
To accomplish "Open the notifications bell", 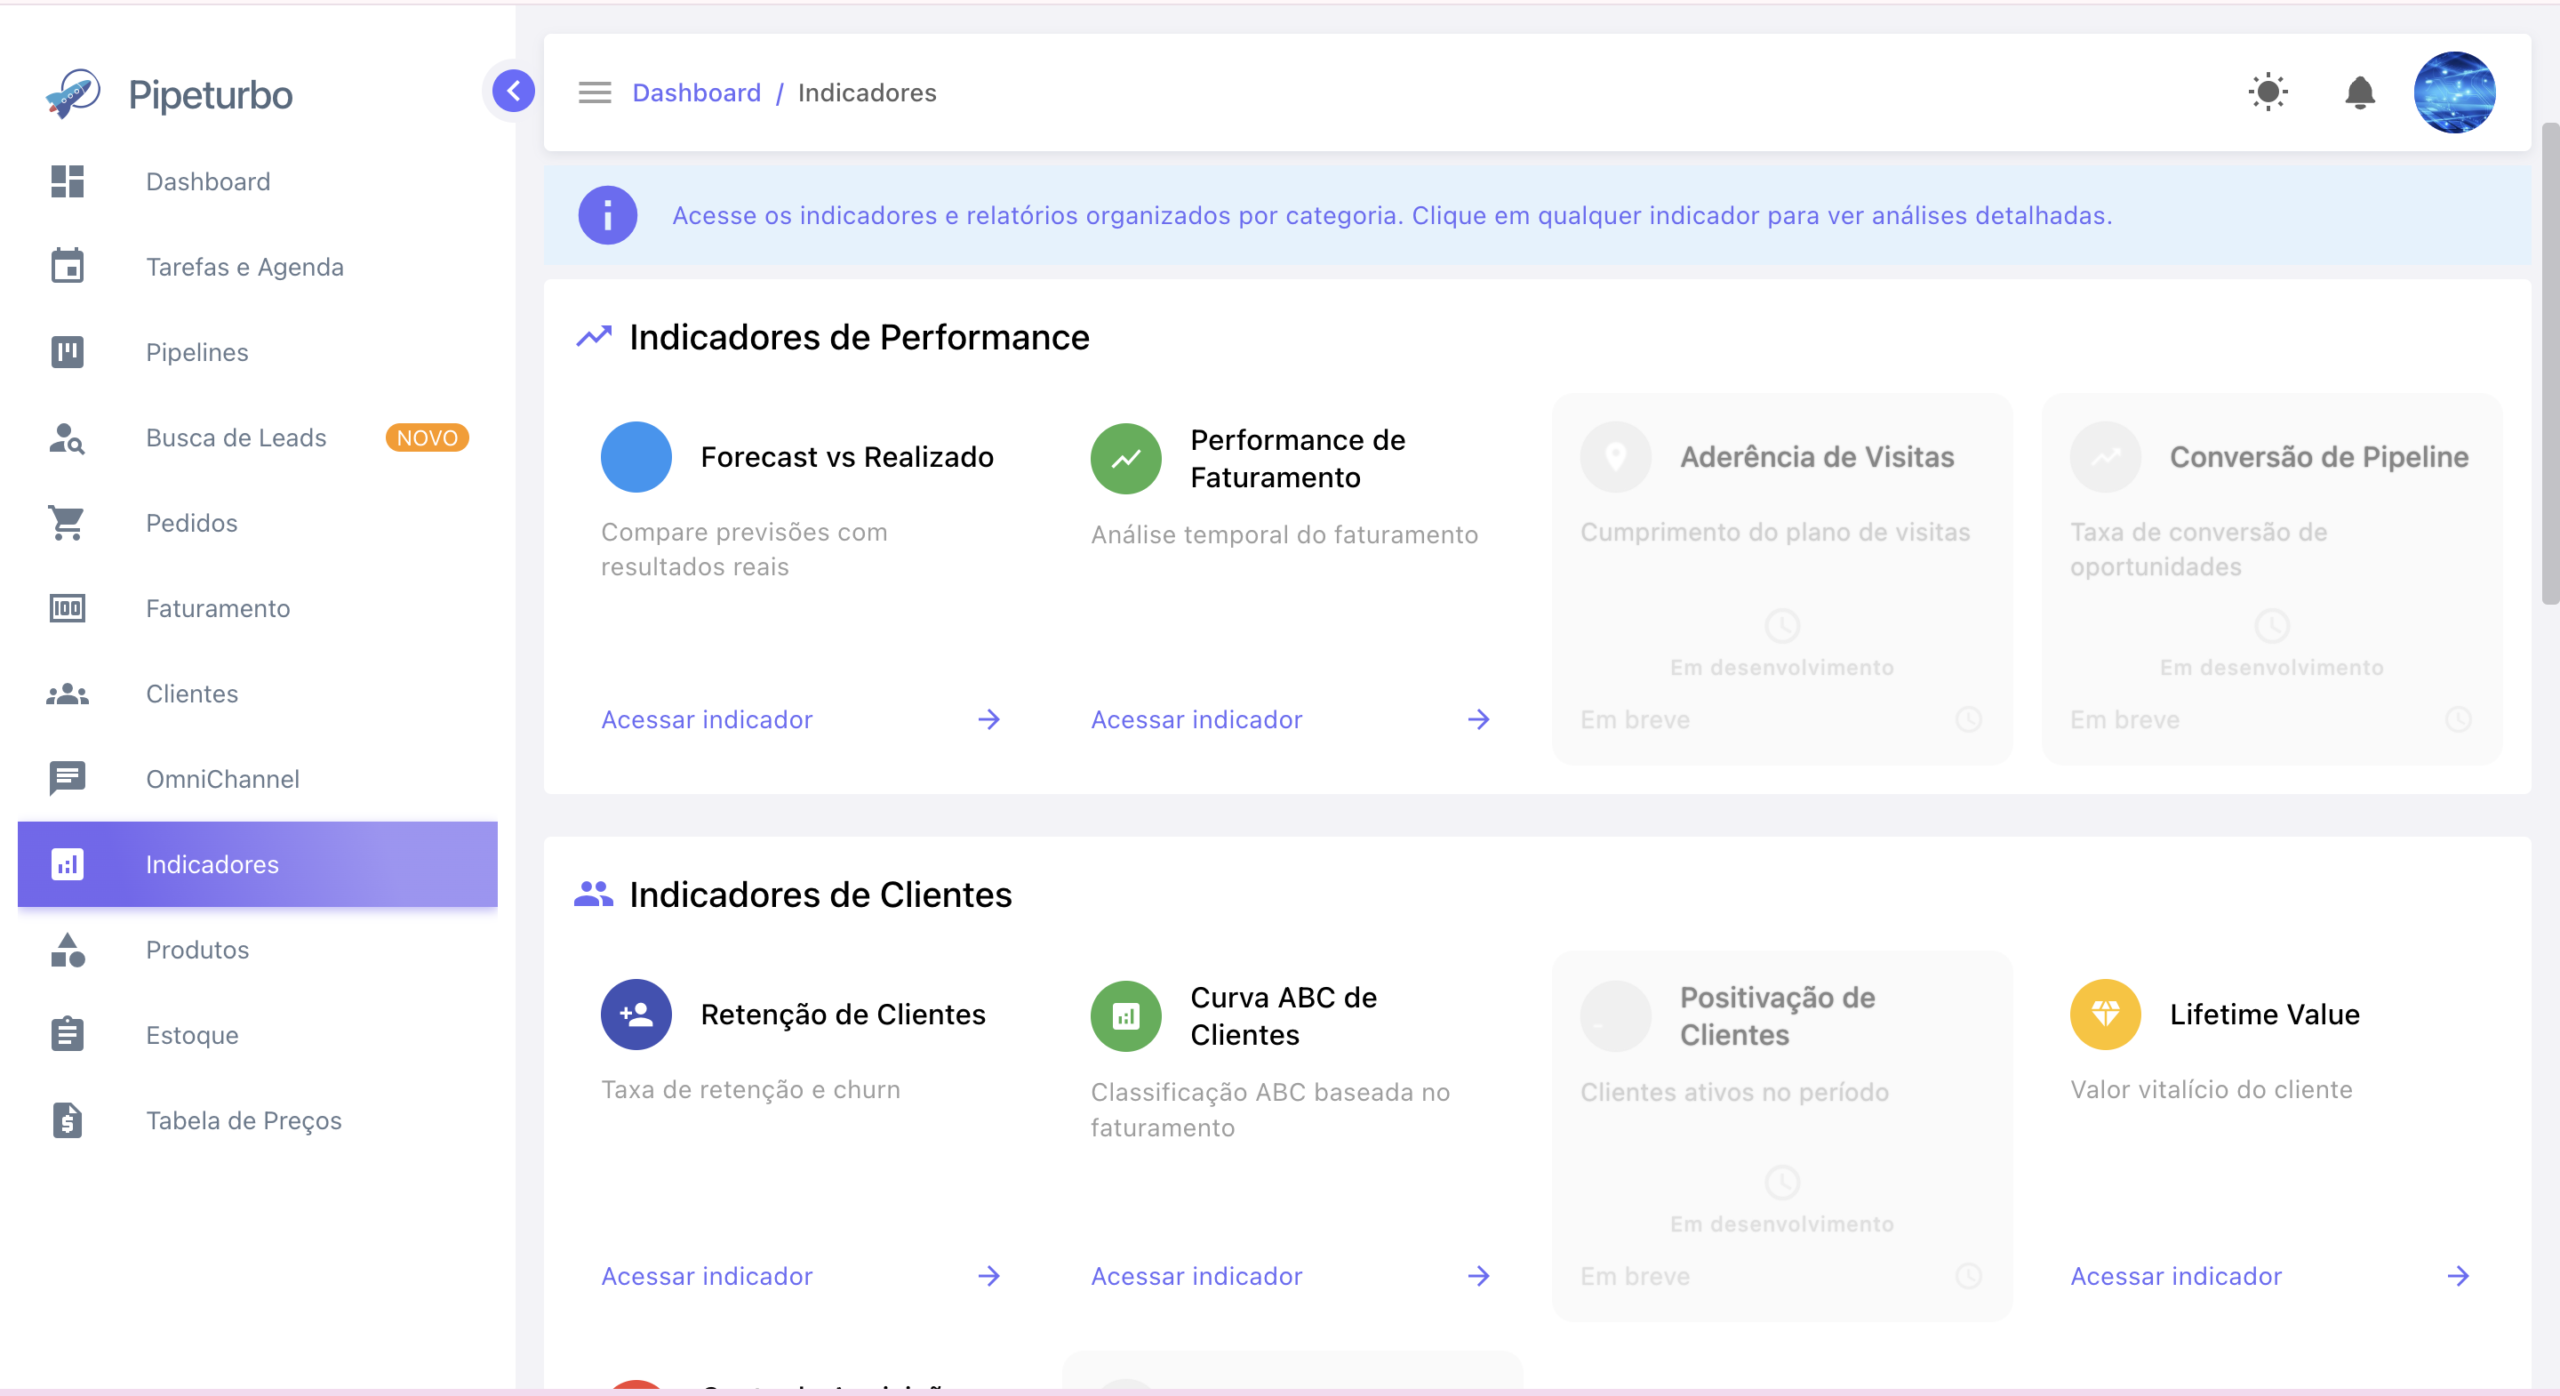I will point(2360,92).
